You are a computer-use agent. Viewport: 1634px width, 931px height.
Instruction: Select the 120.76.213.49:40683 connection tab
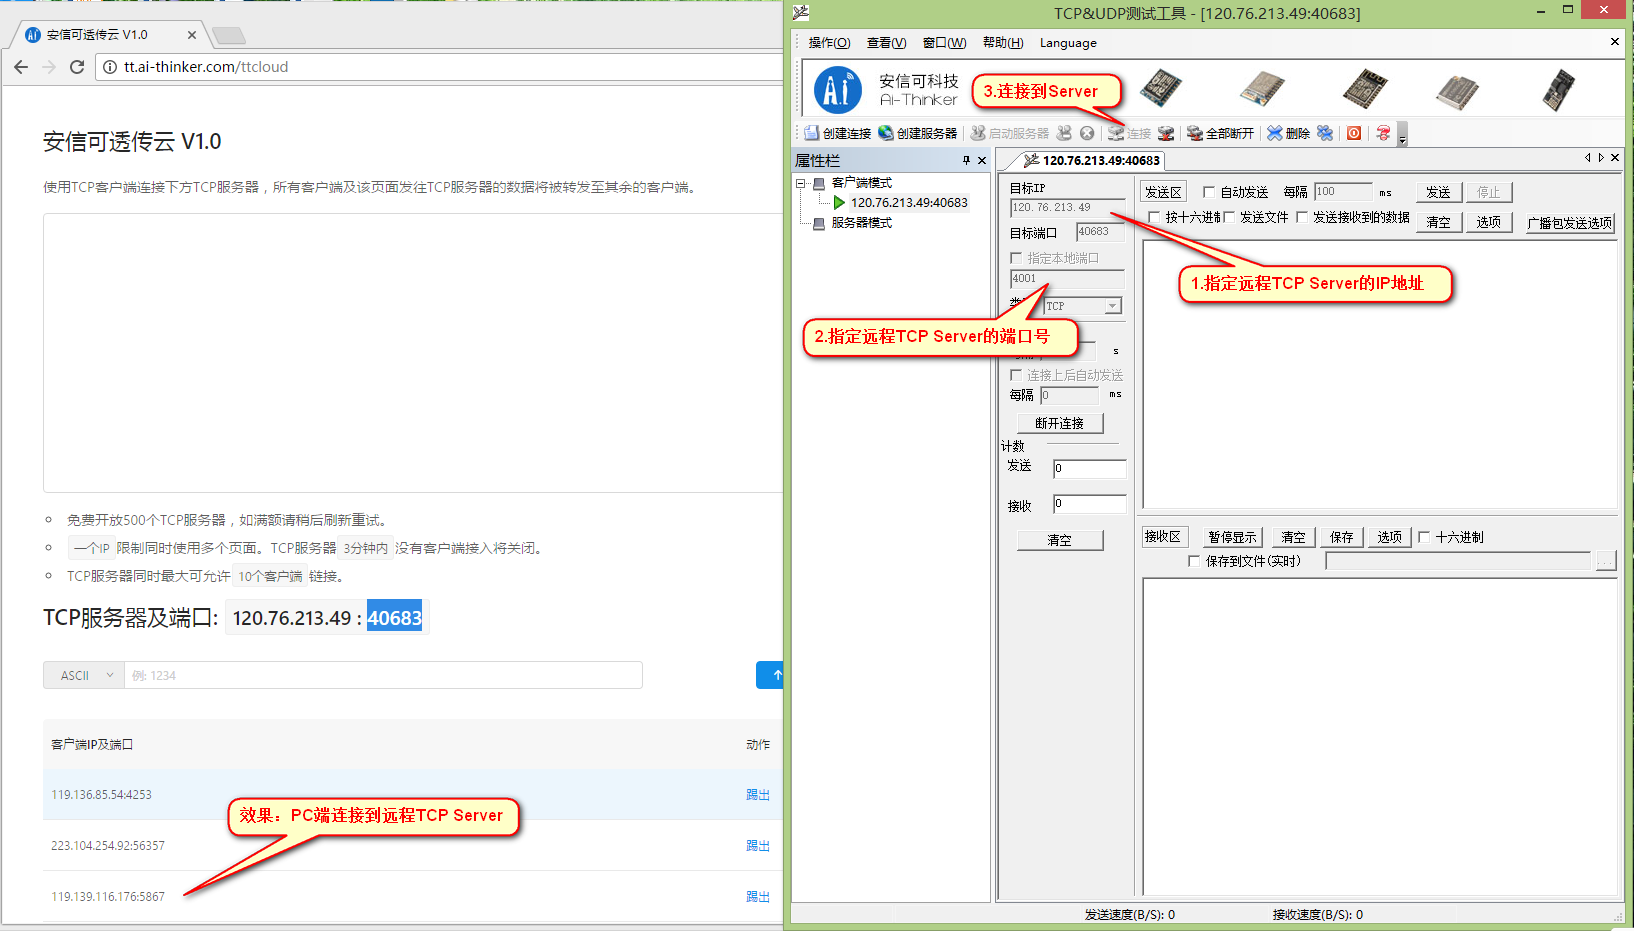point(1092,160)
